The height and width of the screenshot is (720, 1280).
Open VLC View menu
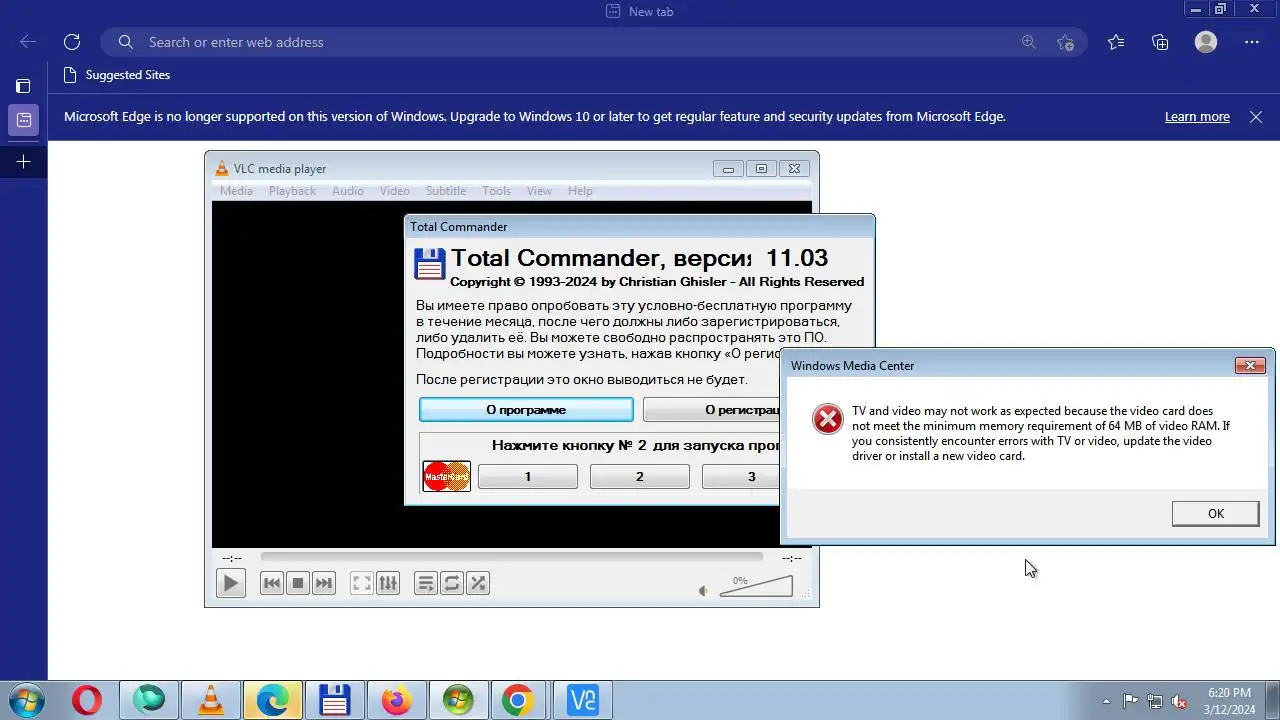tap(539, 191)
